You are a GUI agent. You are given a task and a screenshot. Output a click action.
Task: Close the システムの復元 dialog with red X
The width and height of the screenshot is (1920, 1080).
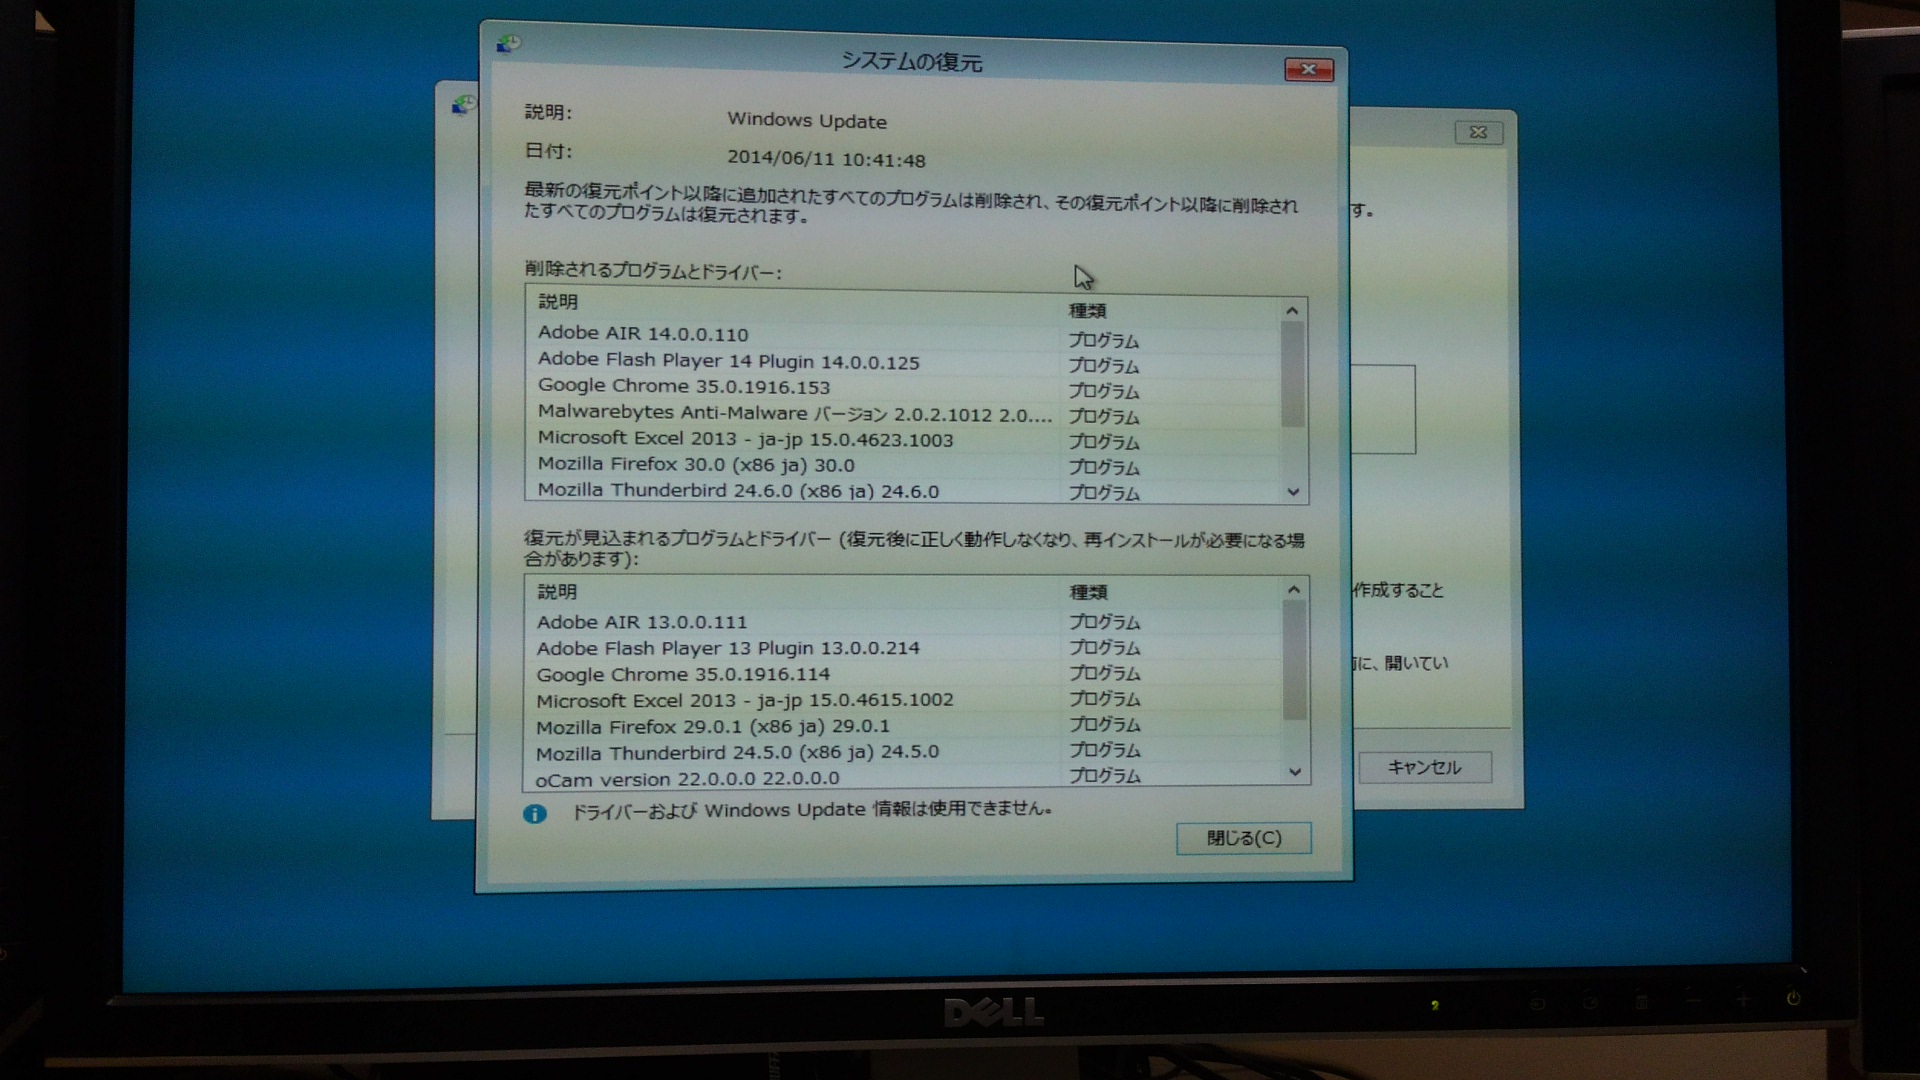1308,69
